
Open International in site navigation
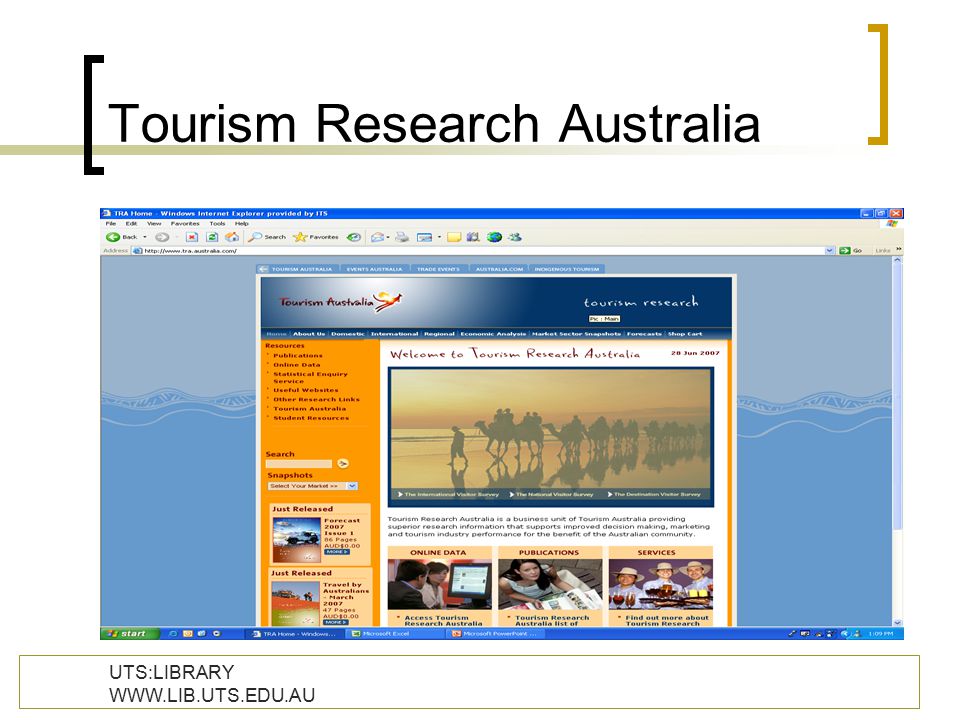[394, 334]
